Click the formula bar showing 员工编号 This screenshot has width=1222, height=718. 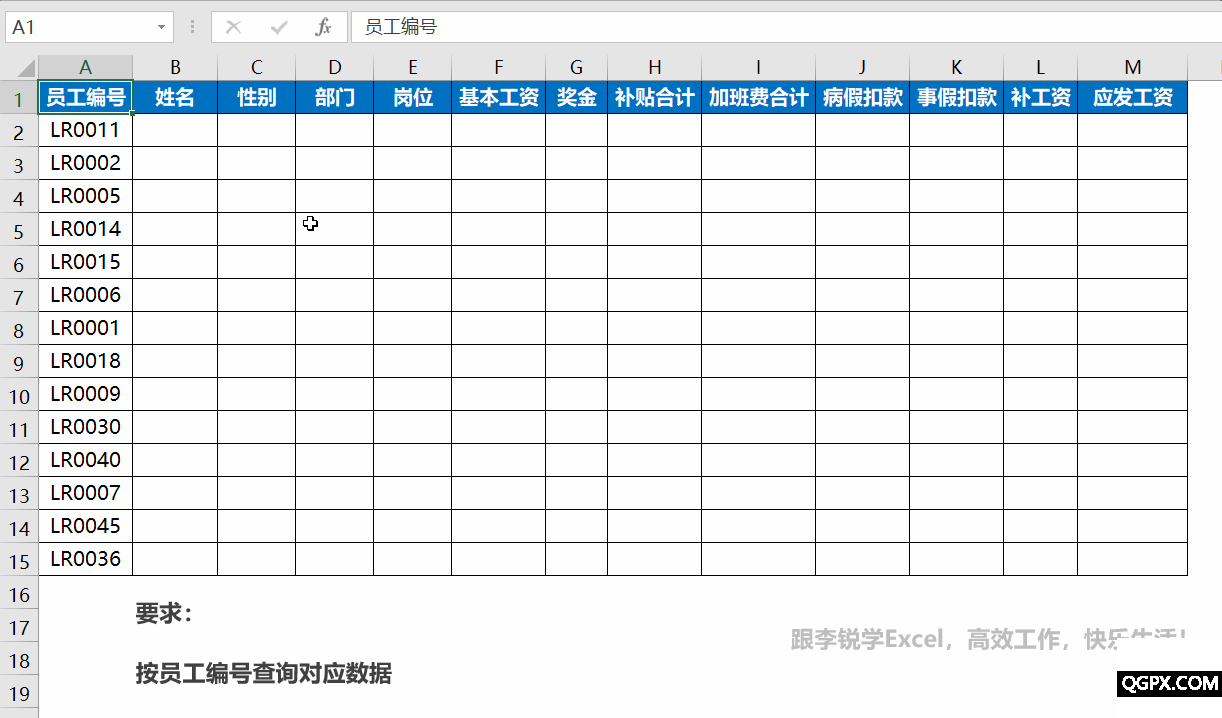(785, 27)
